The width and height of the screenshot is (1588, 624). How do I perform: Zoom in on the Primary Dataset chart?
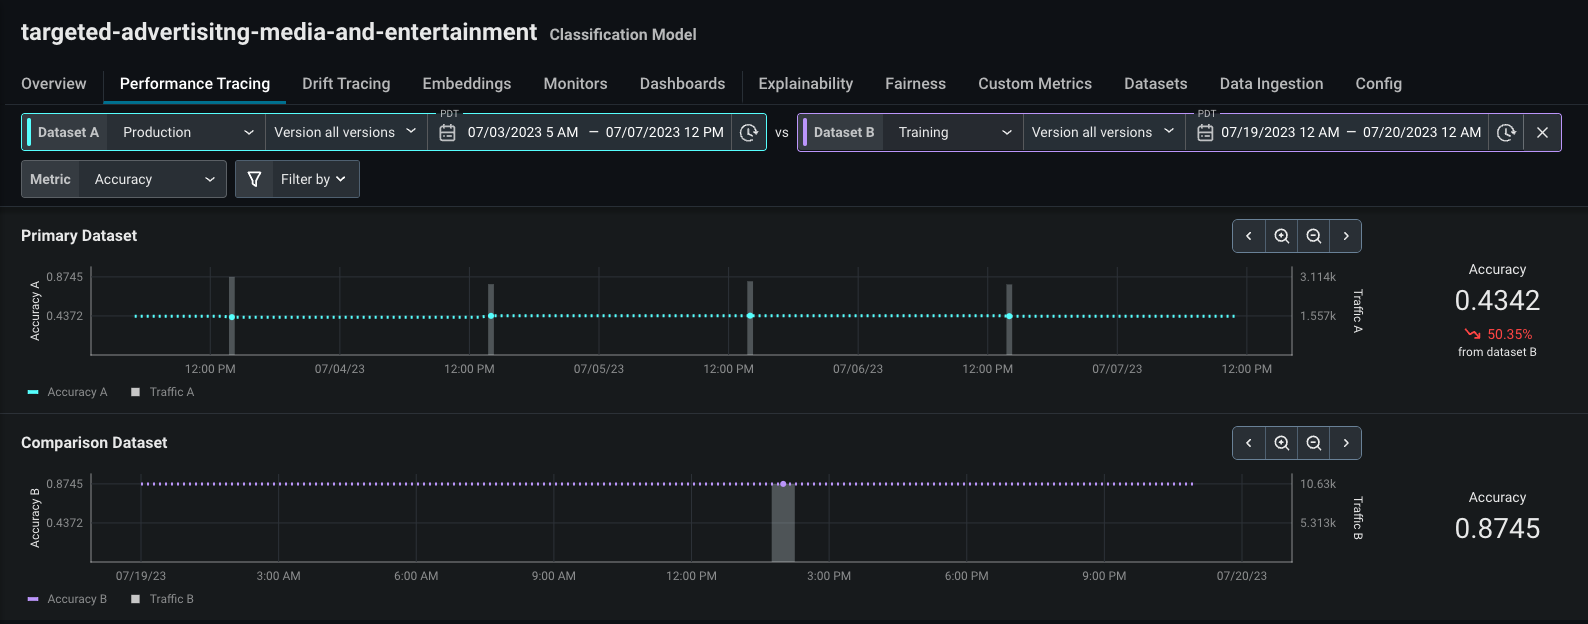pos(1281,236)
